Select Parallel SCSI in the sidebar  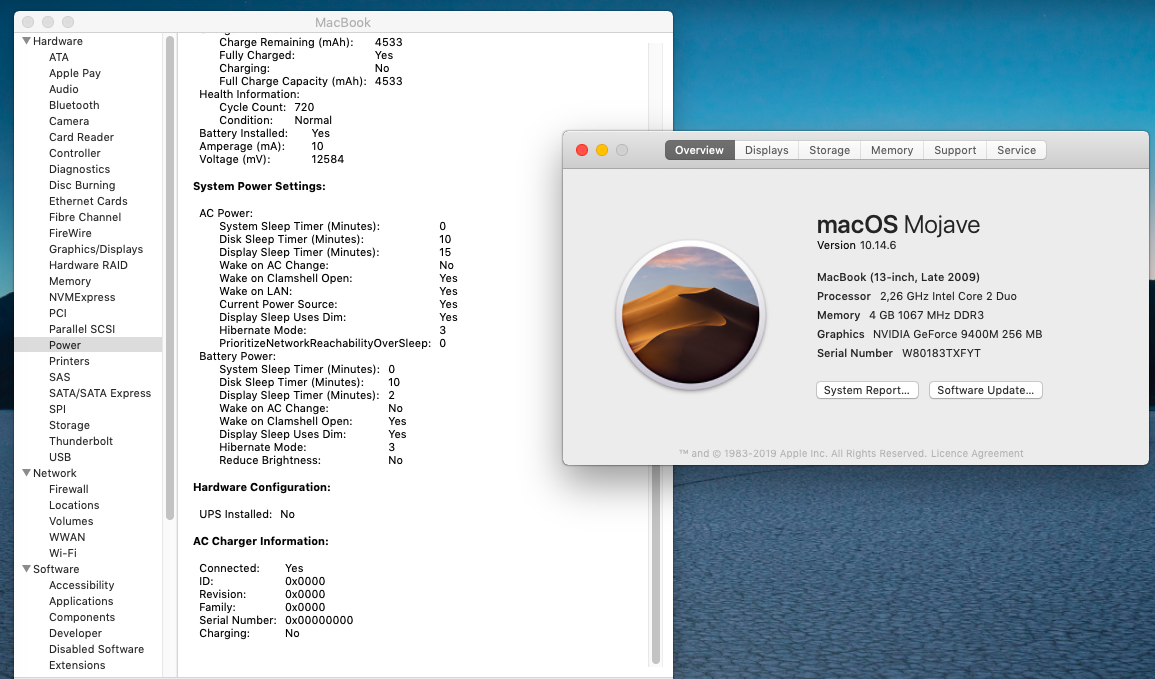pos(82,329)
